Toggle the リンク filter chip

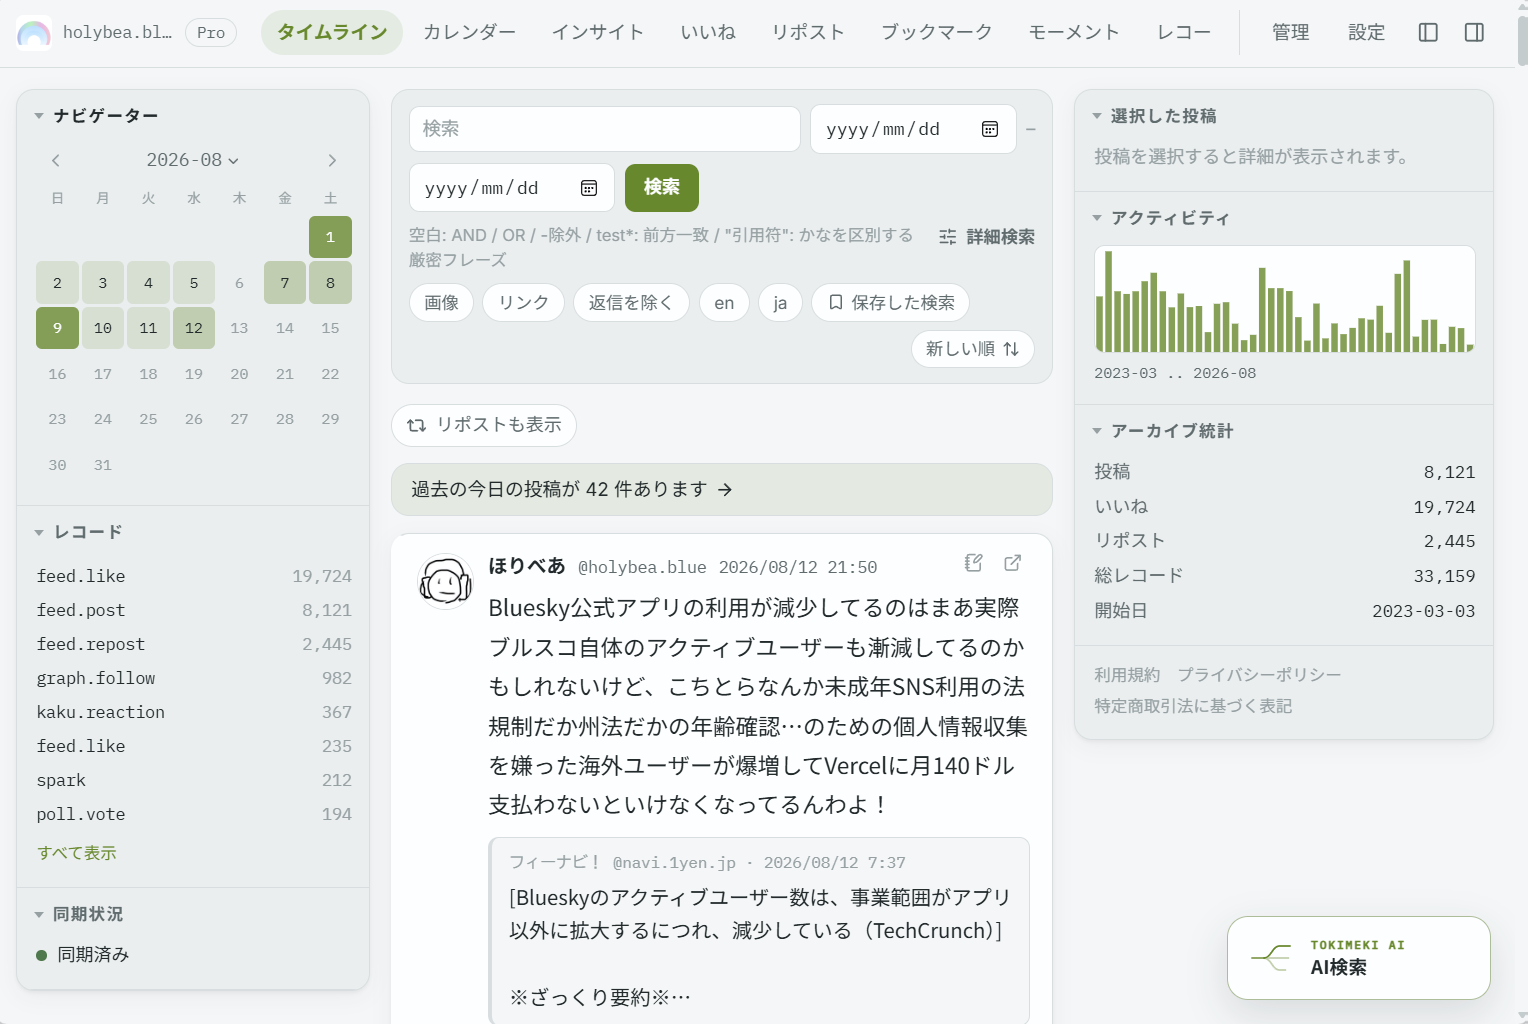[523, 303]
